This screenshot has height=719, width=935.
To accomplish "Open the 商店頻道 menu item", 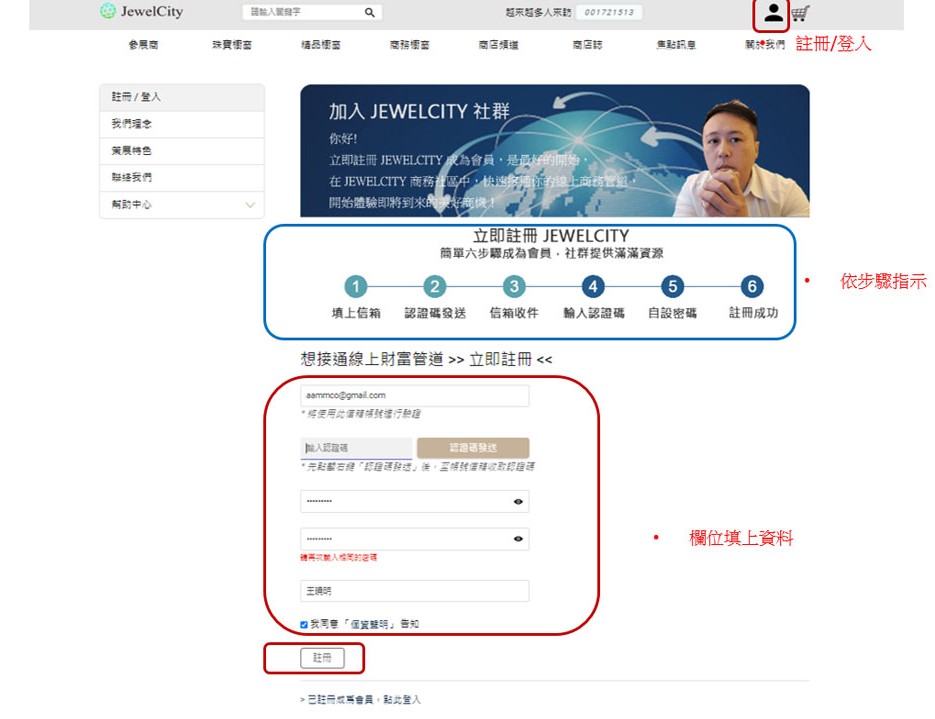I will click(499, 45).
